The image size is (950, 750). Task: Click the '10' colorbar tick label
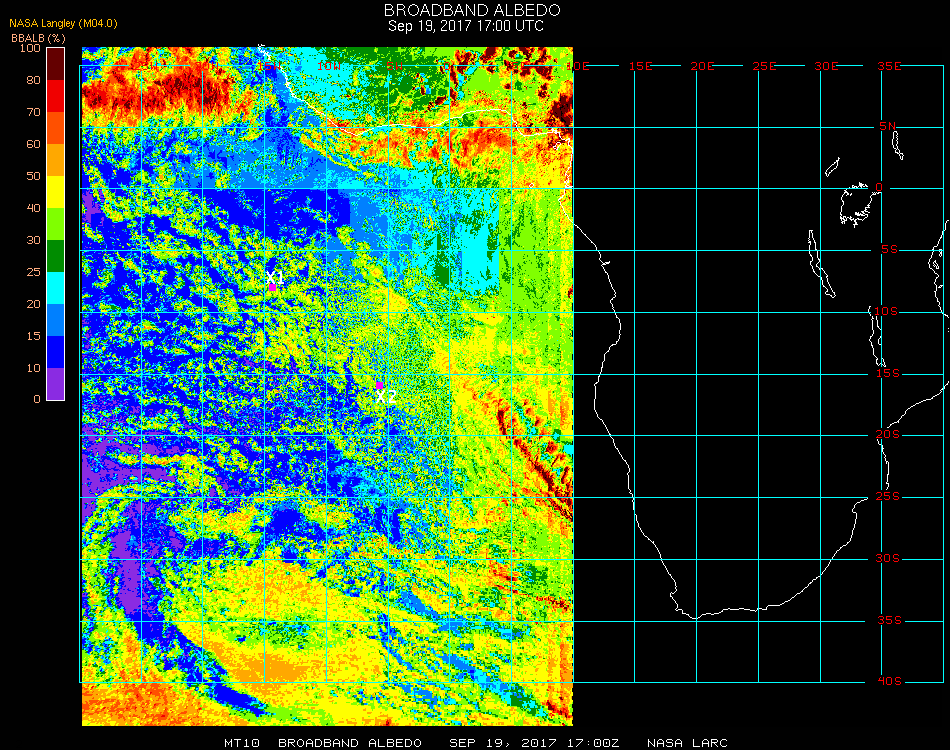(x=33, y=368)
